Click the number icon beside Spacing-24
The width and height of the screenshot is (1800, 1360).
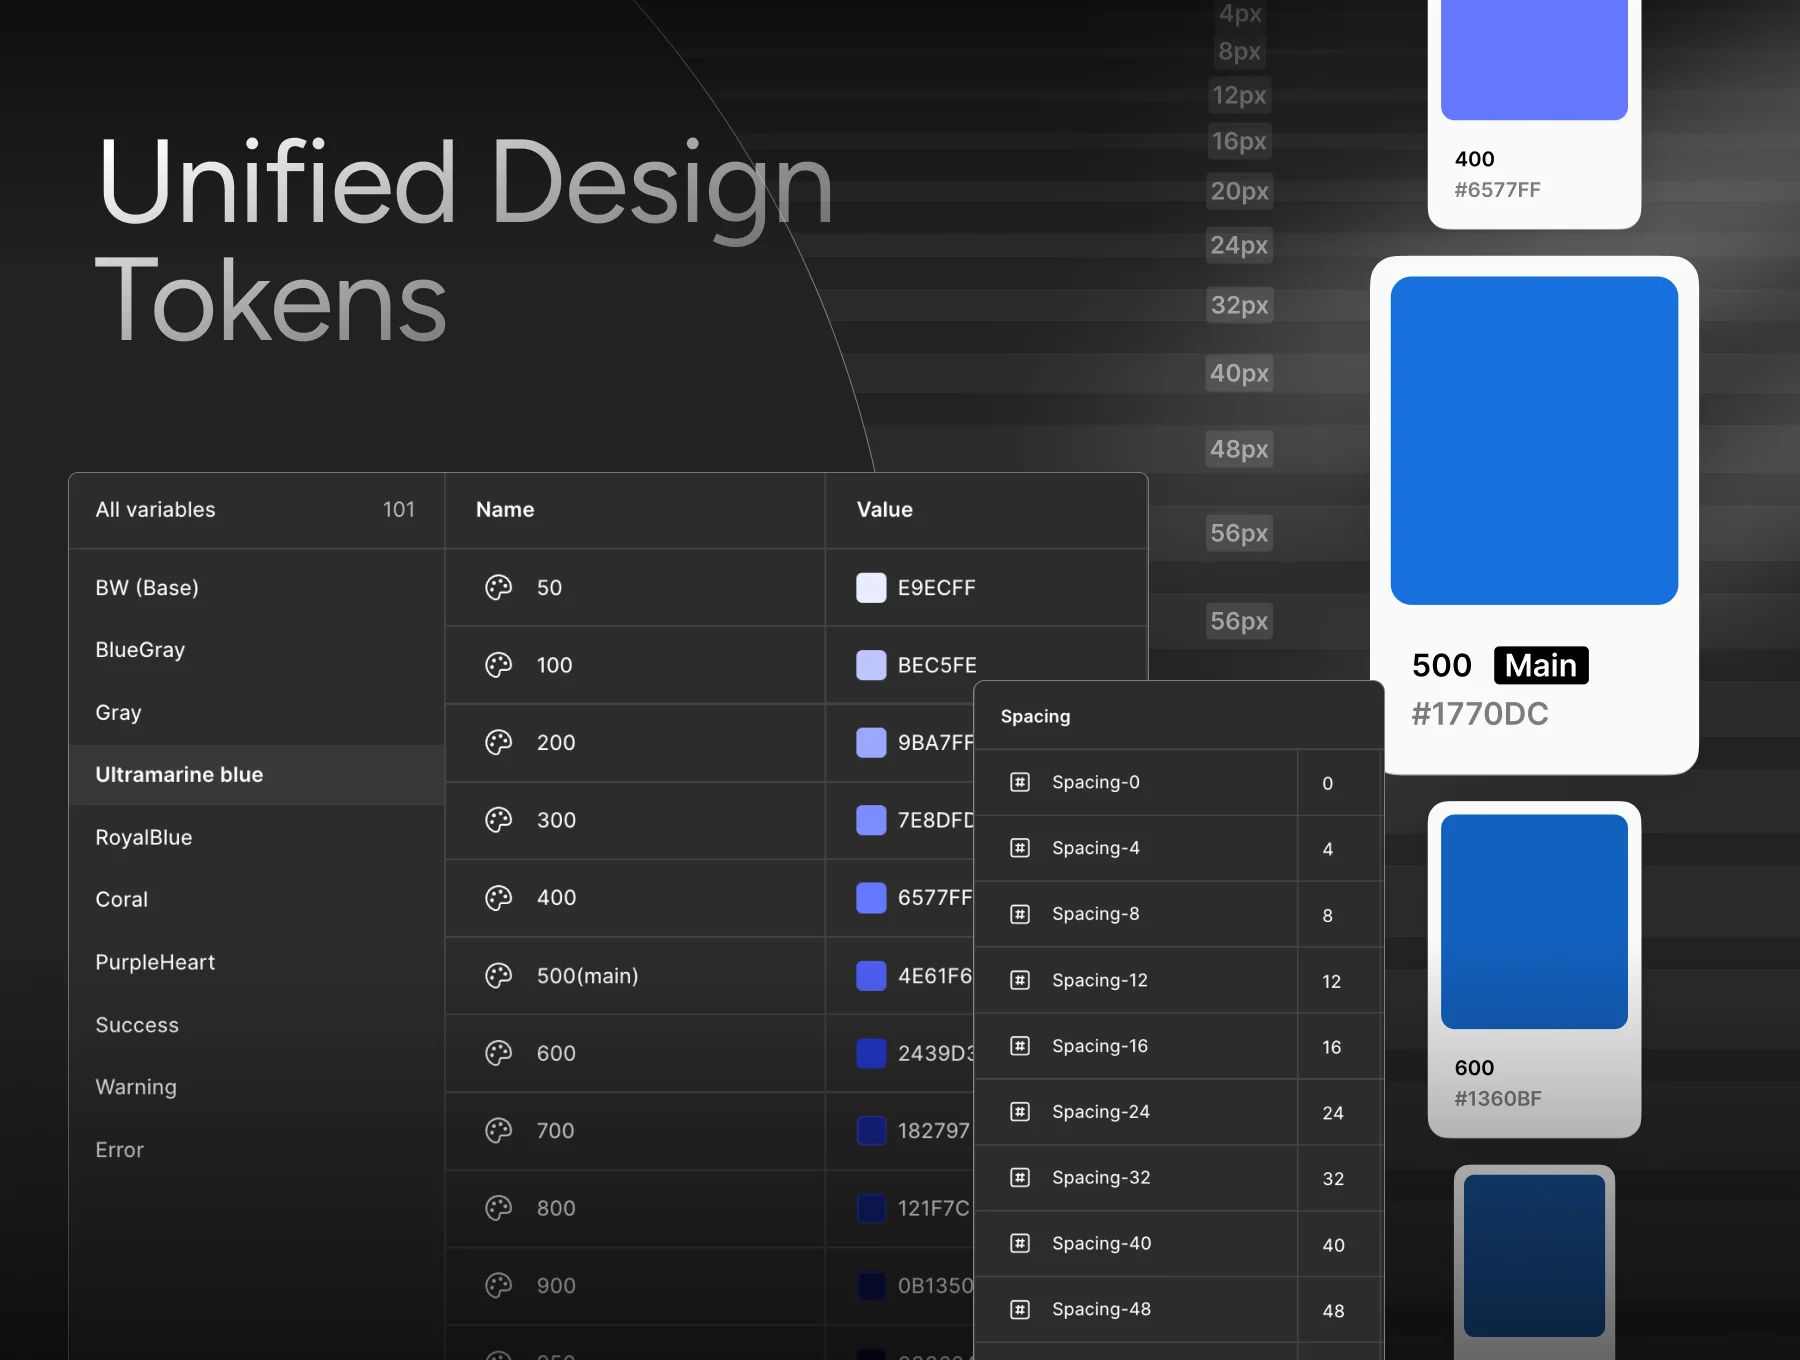(1020, 1112)
